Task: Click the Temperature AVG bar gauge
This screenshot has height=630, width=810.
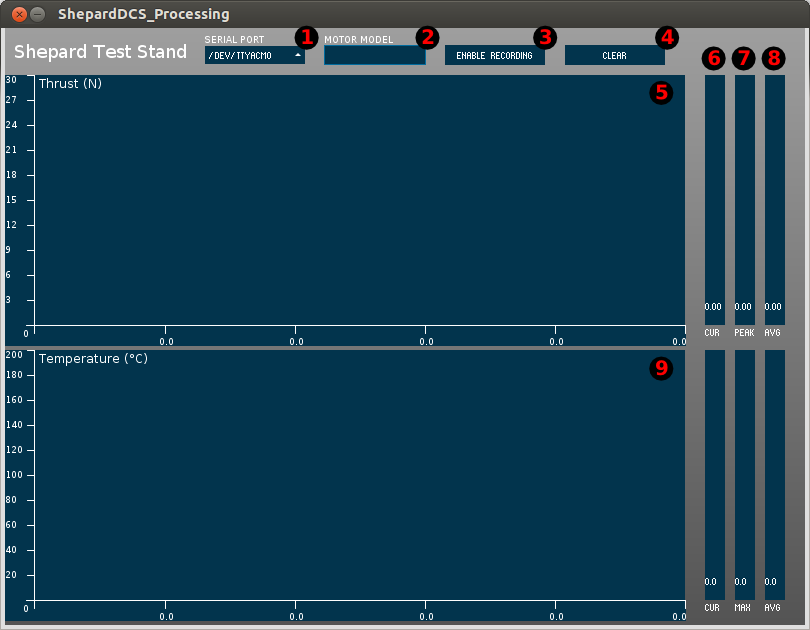Action: click(x=774, y=475)
